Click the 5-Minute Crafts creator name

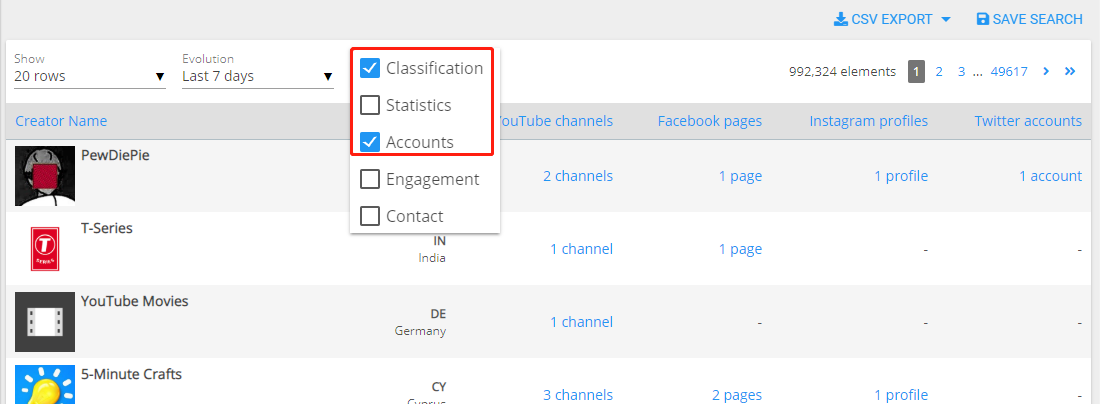(x=131, y=375)
